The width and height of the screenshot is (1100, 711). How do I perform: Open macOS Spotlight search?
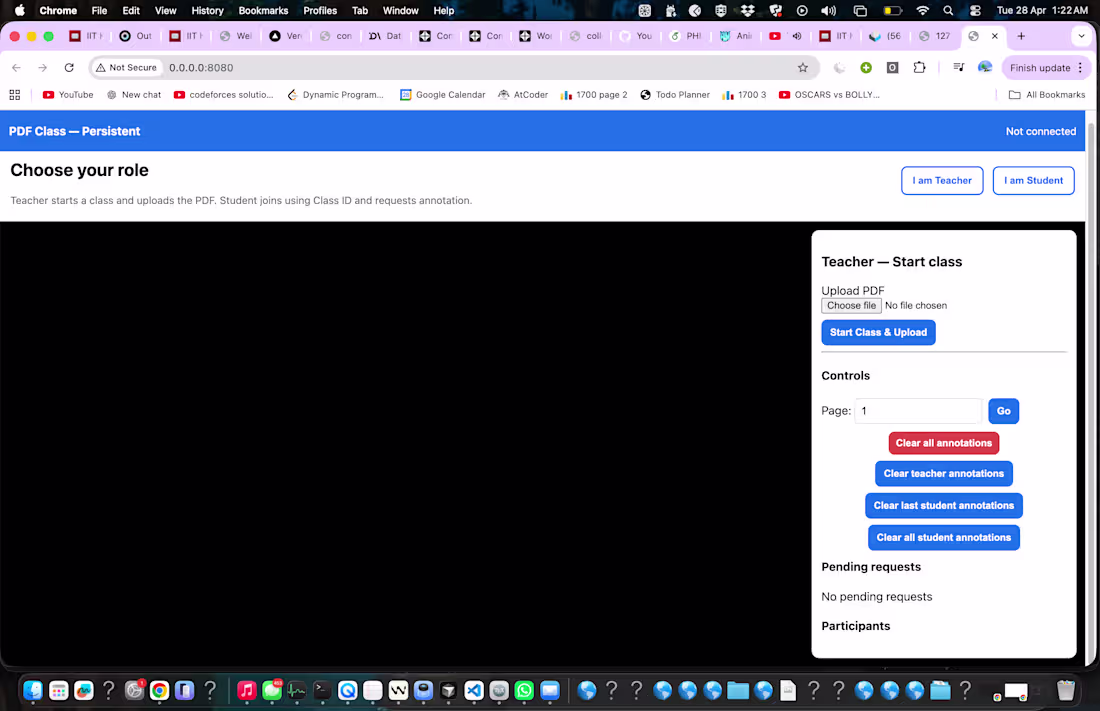(948, 11)
